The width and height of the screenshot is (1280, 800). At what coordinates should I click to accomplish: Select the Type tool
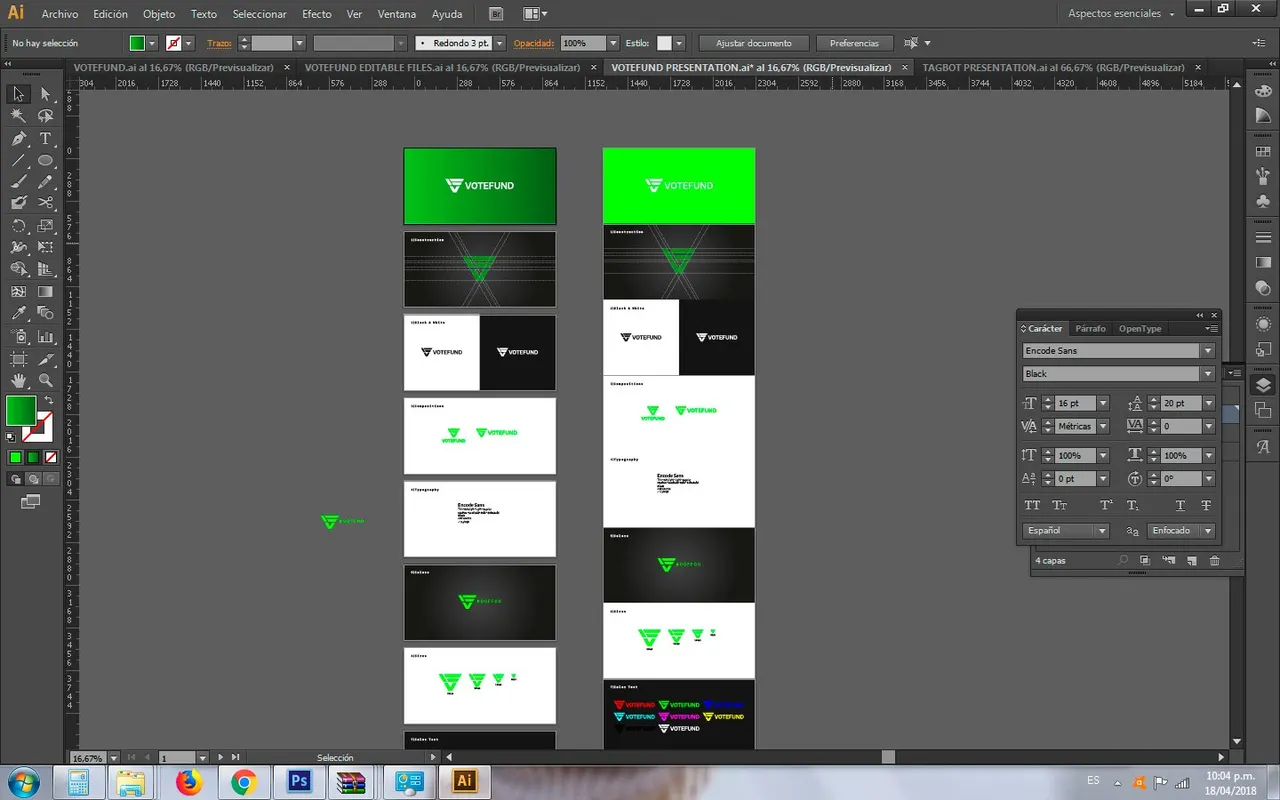pos(45,138)
